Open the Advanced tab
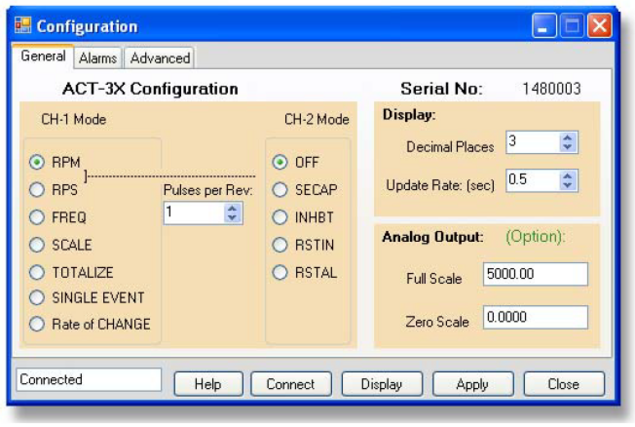Viewport: 635px width, 427px height. [159, 59]
